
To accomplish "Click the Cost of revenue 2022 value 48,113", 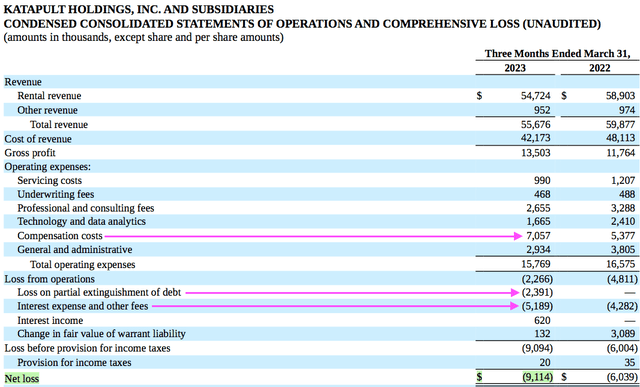I will pos(620,139).
